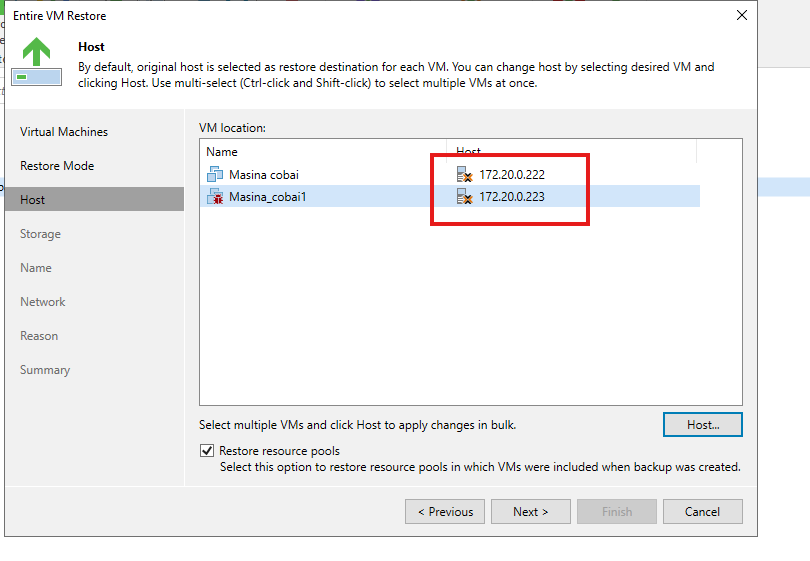Click the Masina cobai VM icon
The height and width of the screenshot is (561, 810).
tap(215, 174)
